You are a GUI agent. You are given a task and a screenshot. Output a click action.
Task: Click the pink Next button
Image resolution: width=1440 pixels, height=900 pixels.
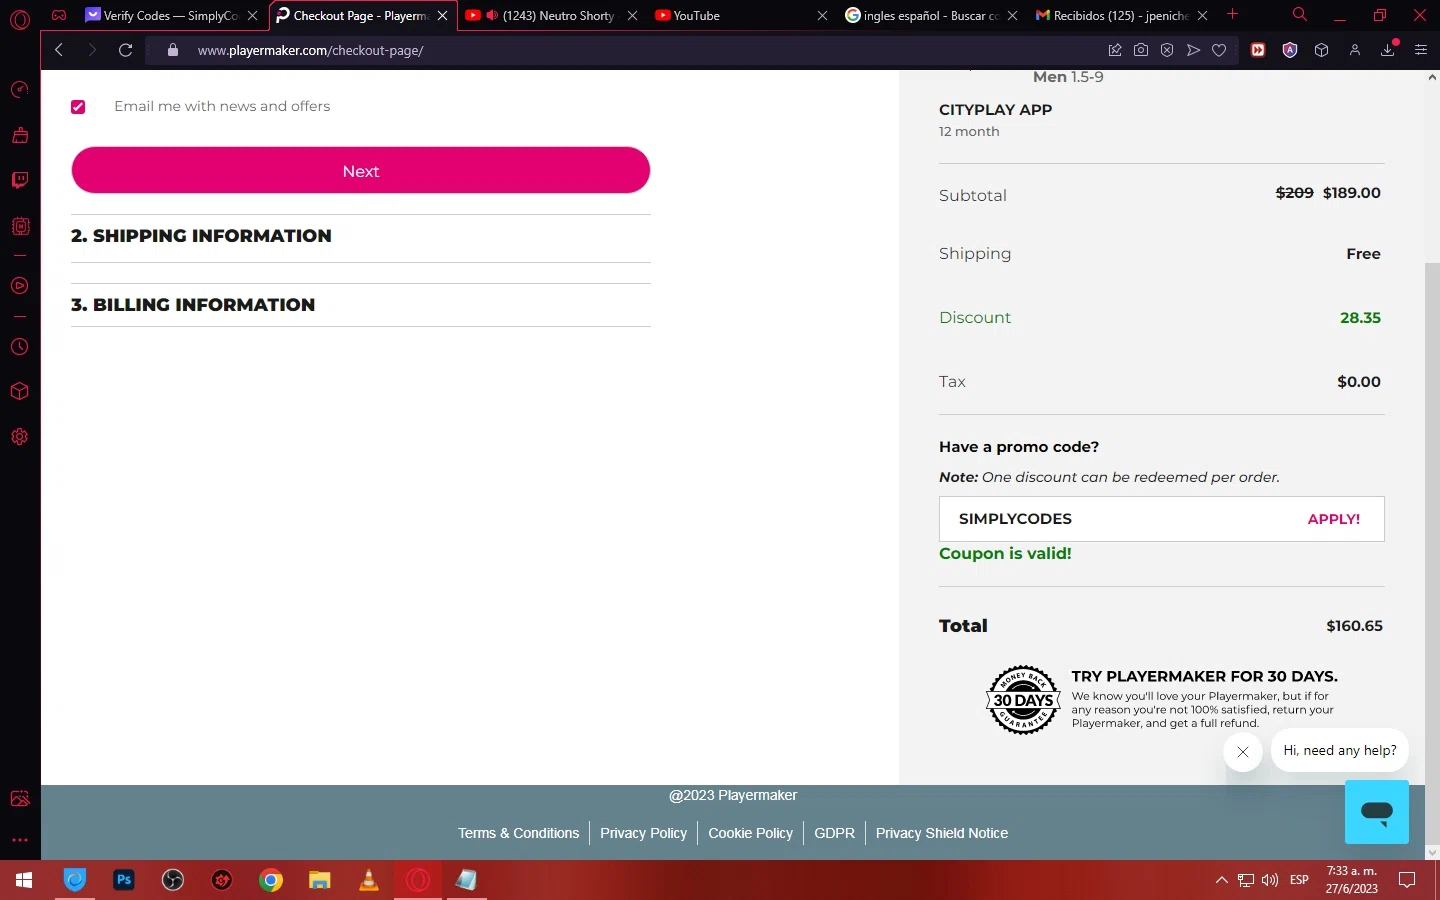pos(361,171)
